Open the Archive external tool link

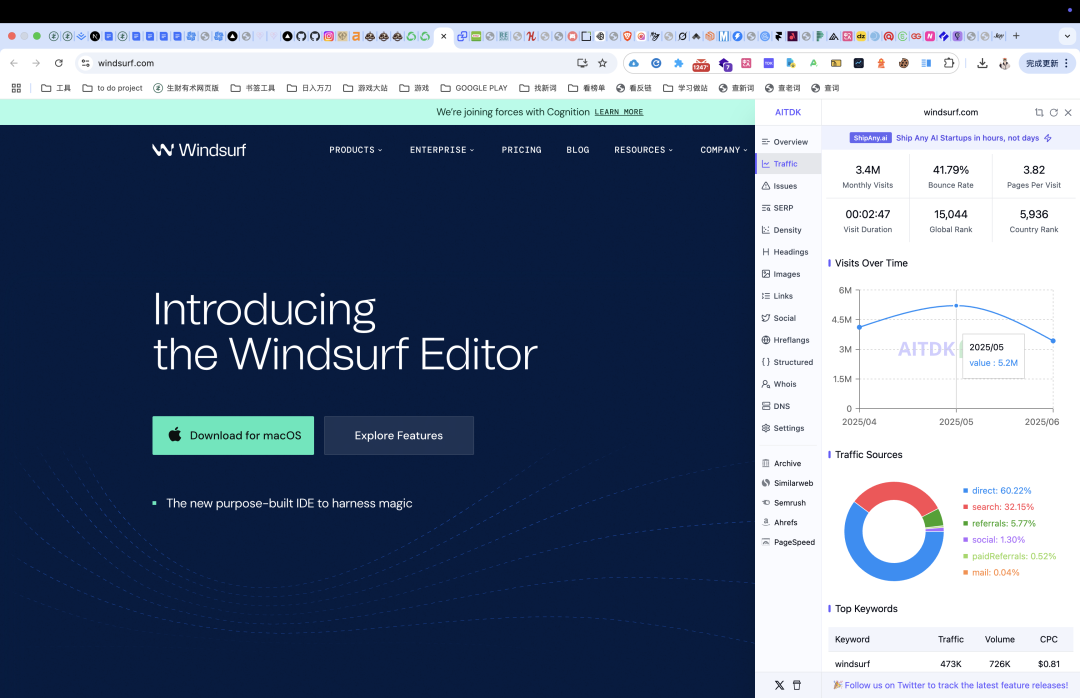(781, 464)
